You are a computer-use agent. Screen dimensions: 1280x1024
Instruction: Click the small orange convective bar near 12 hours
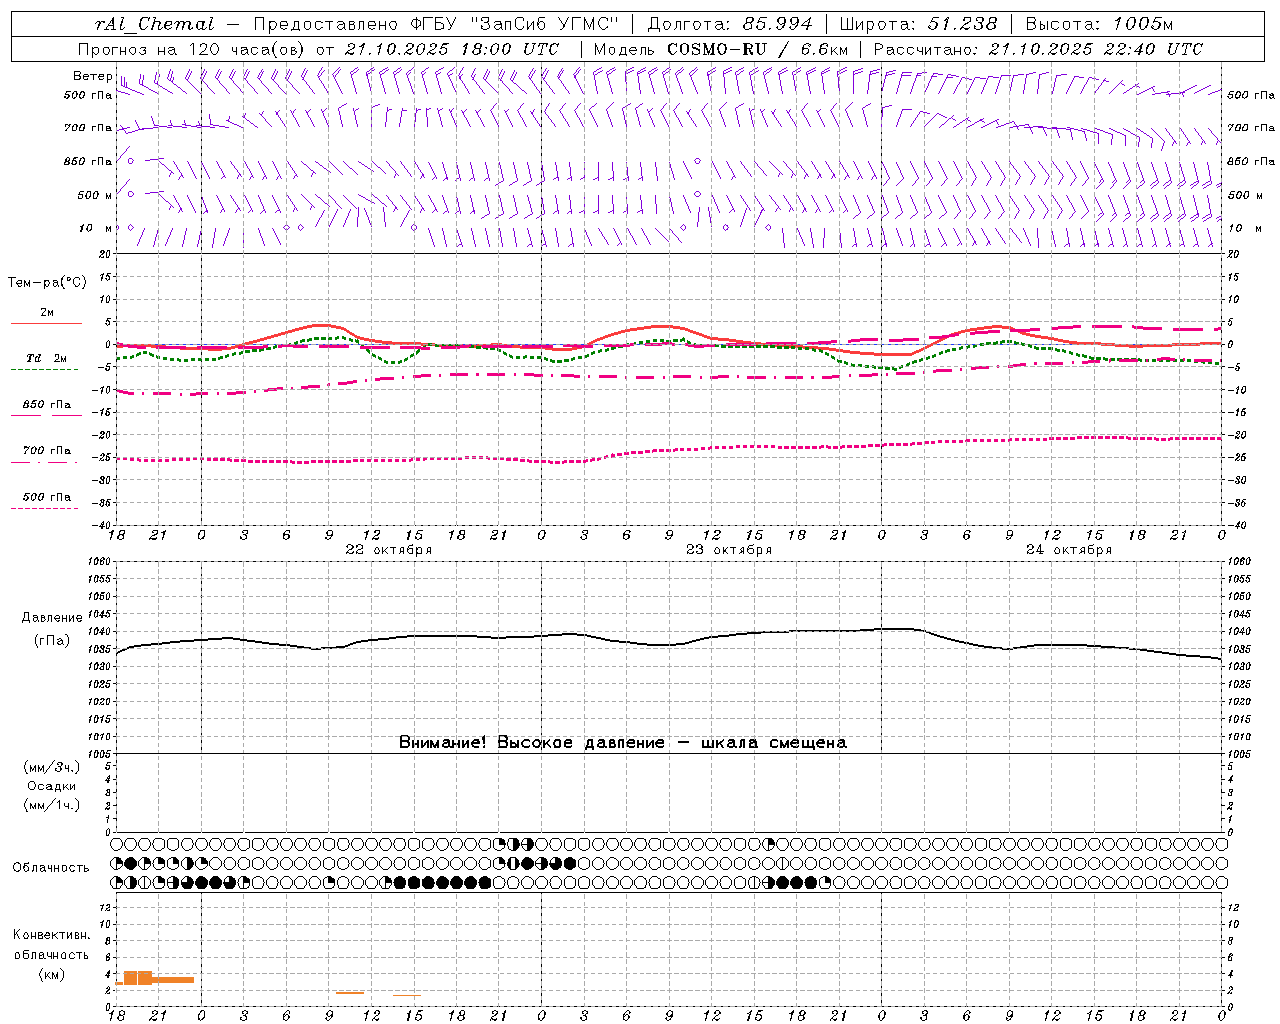[x=350, y=992]
